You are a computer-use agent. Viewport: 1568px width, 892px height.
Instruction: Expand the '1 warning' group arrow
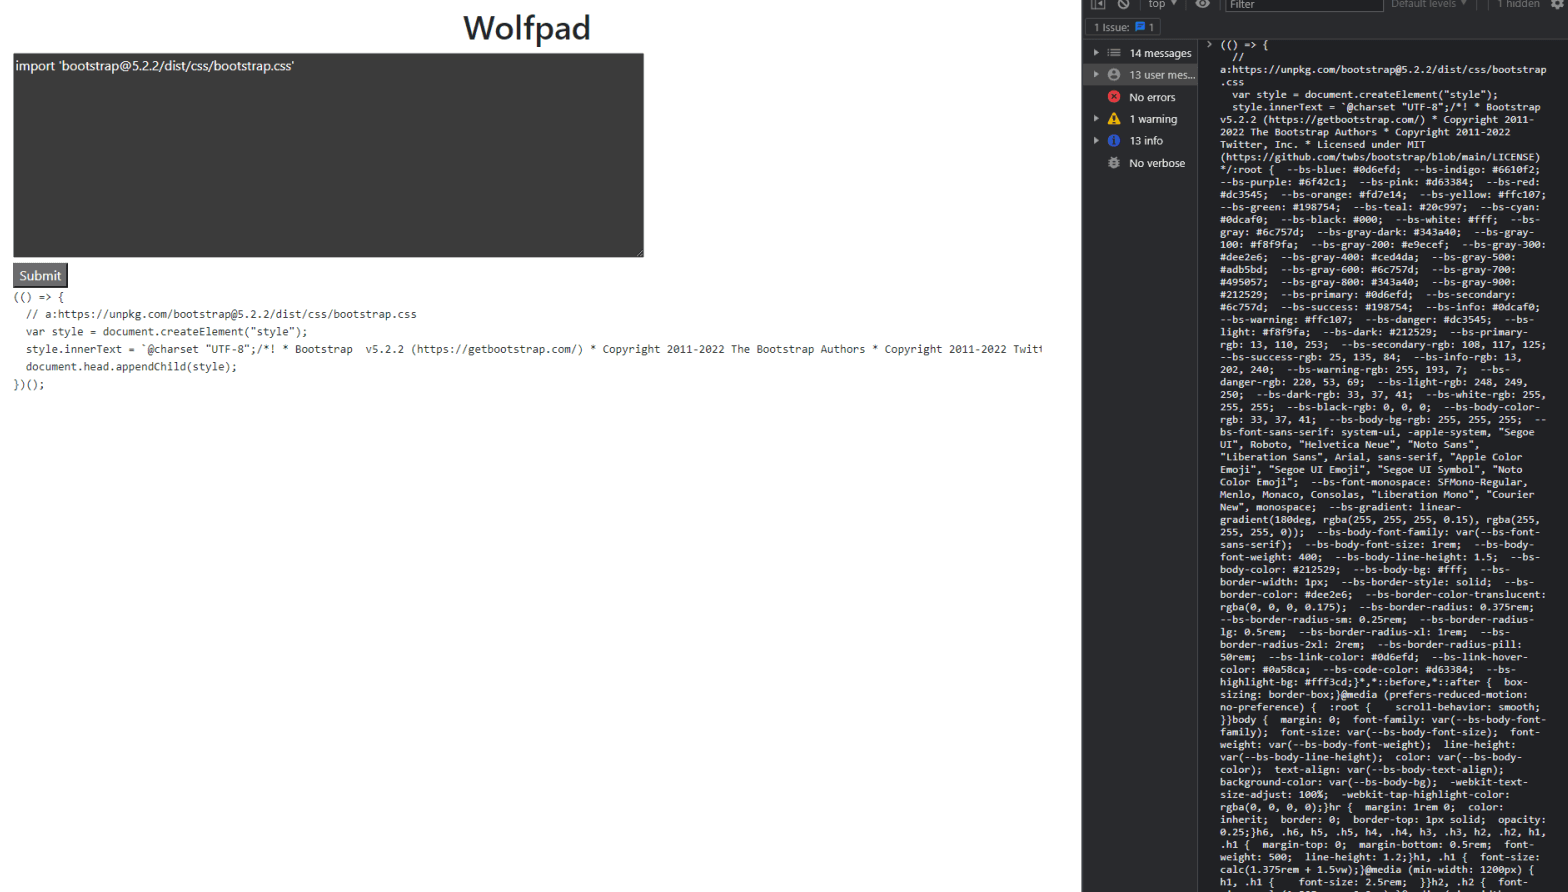[1096, 119]
